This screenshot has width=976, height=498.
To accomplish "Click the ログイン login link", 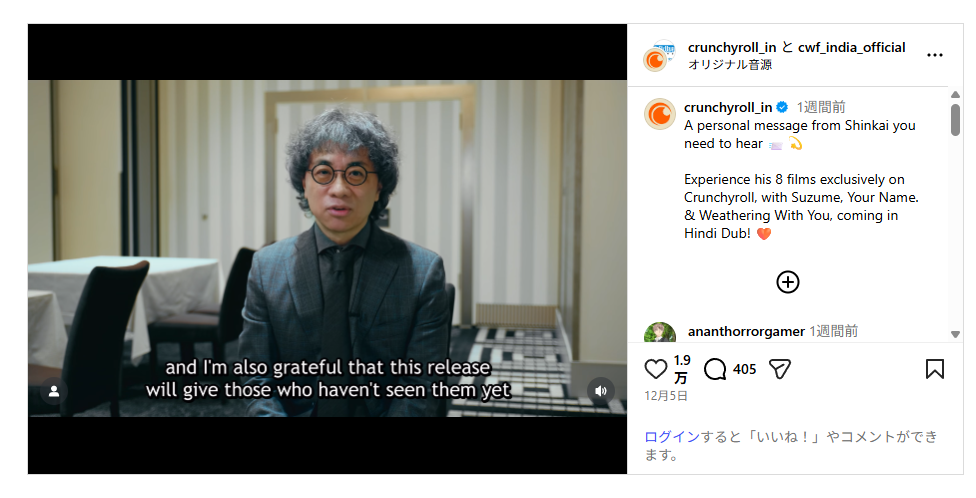I will [x=672, y=437].
